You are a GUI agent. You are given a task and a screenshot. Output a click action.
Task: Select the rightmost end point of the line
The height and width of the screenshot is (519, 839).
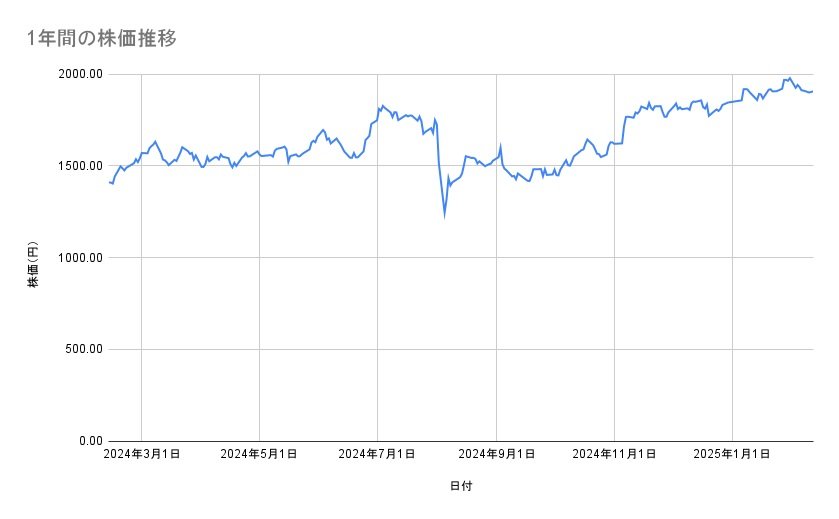coord(812,91)
